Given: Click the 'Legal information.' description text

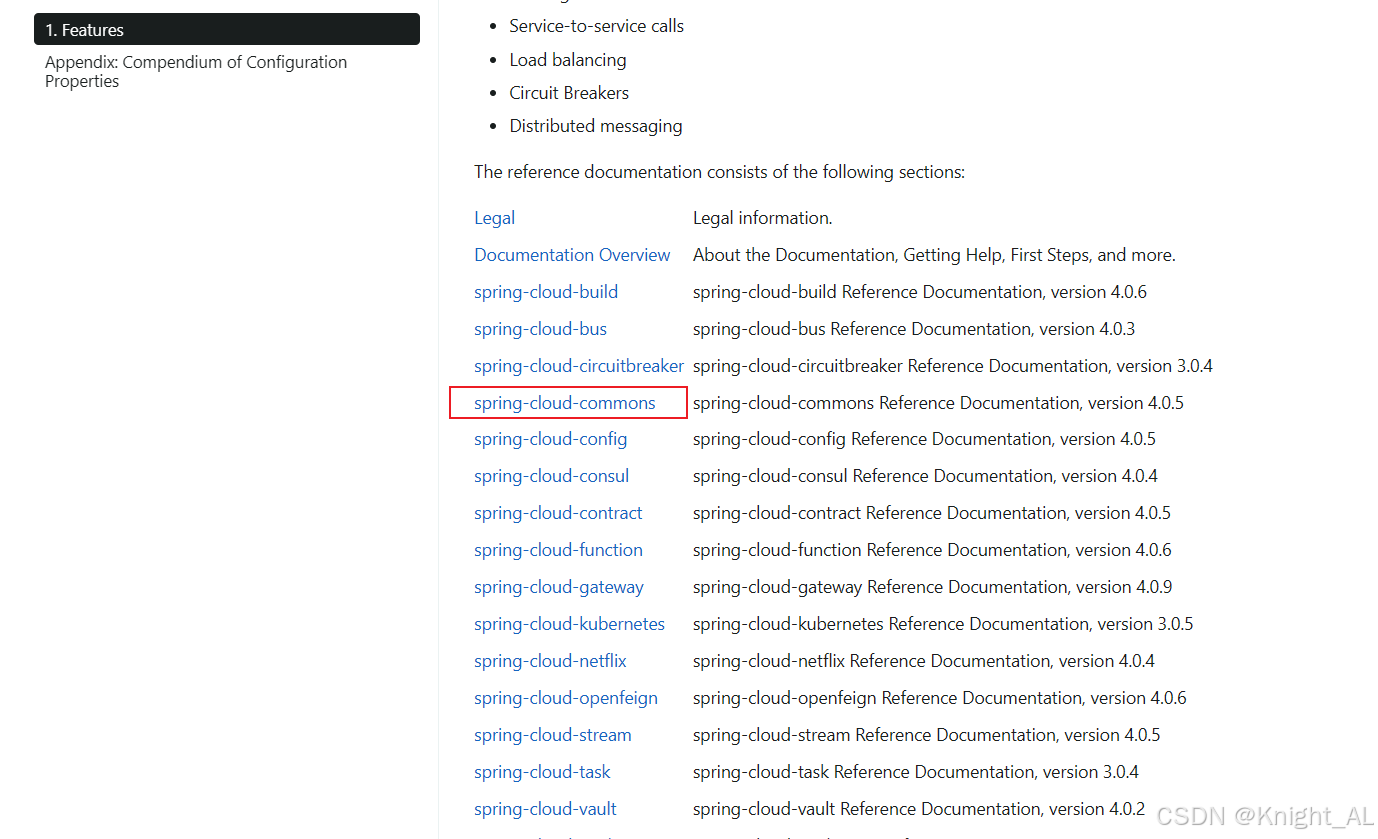Looking at the screenshot, I should click(763, 218).
